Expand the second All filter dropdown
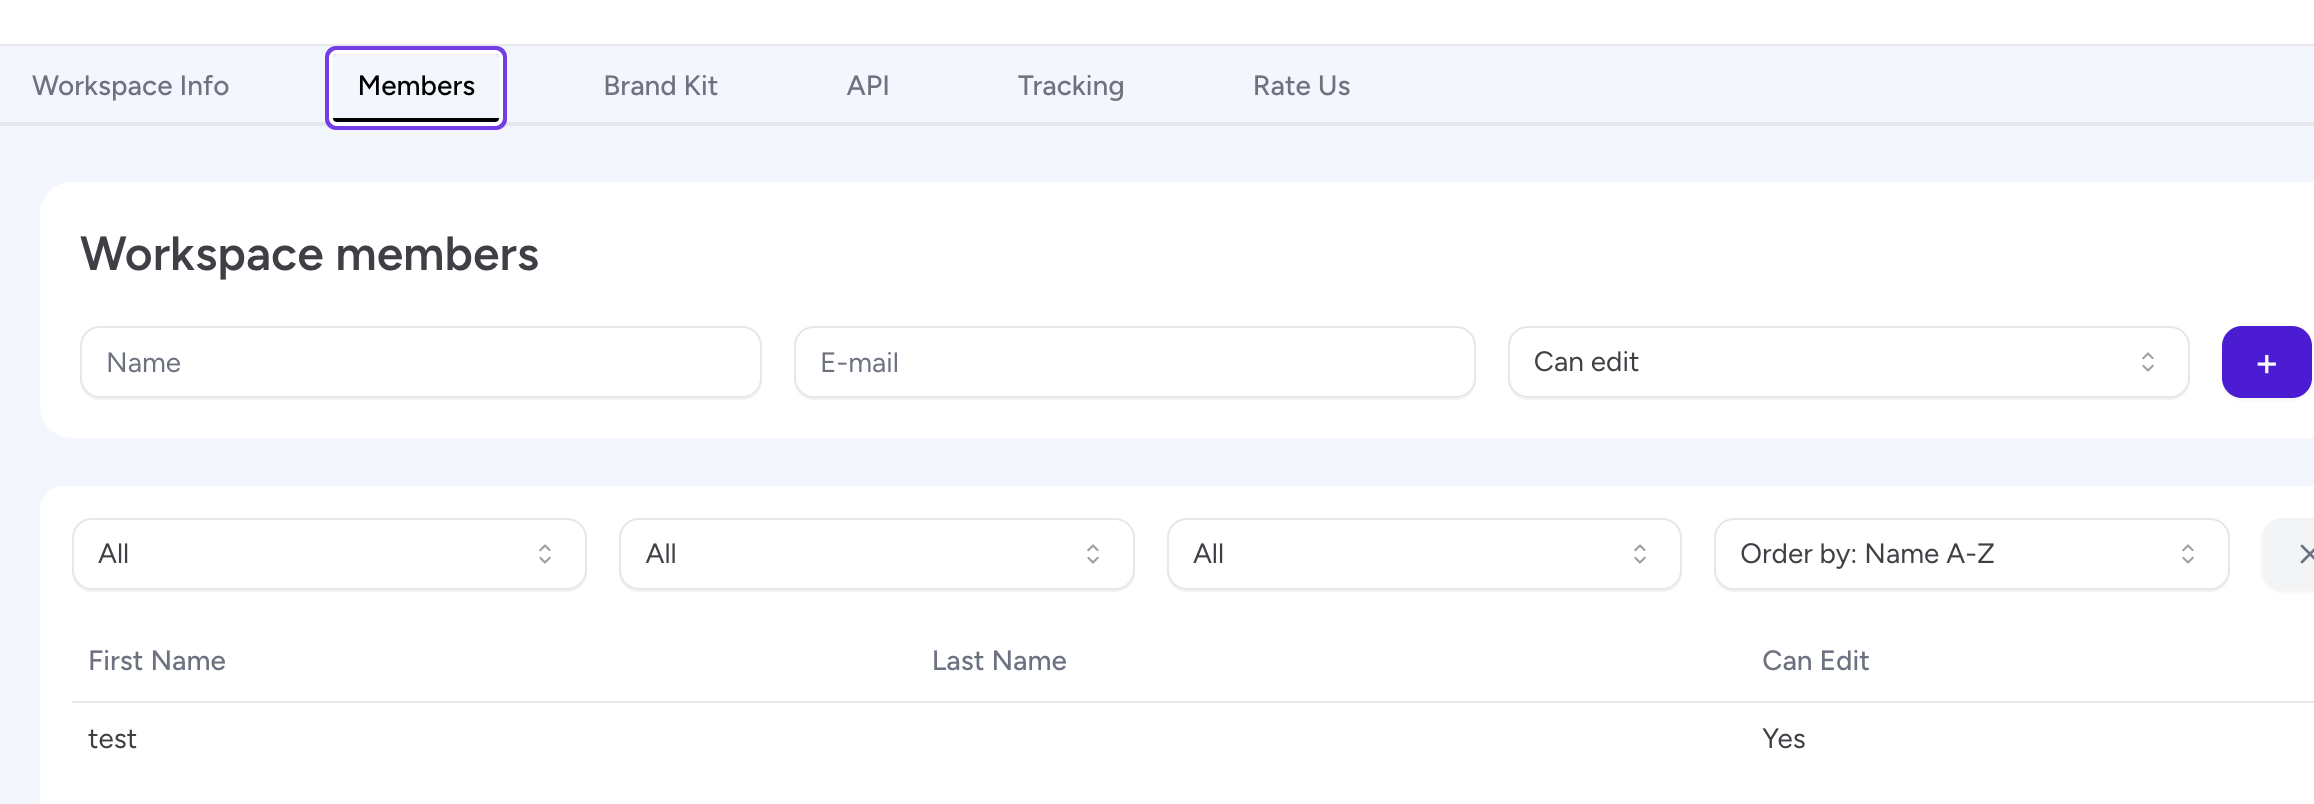This screenshot has width=2314, height=804. click(x=877, y=554)
